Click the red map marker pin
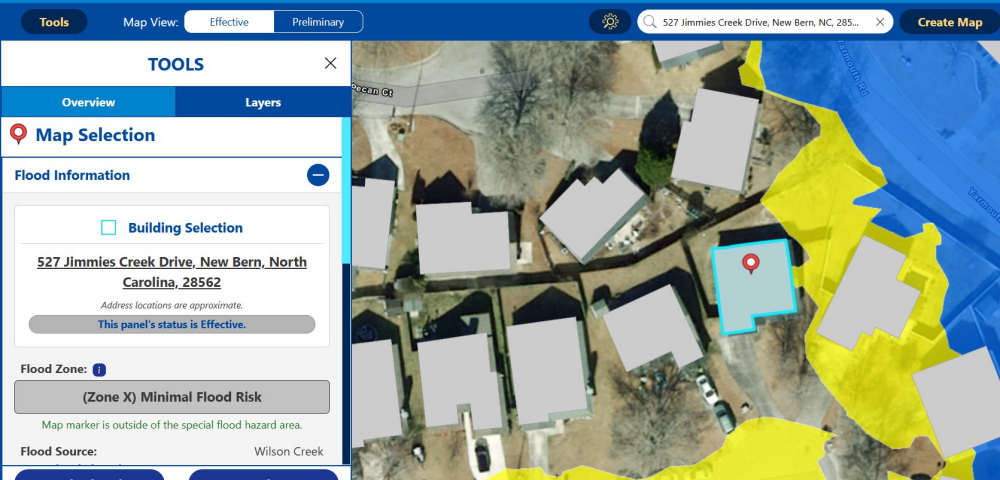 751,264
